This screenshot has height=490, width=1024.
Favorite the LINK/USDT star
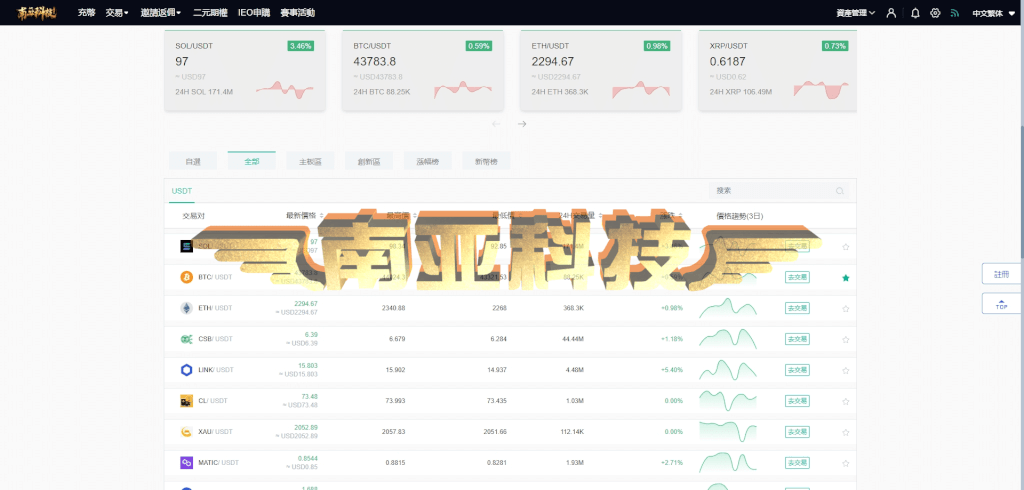[x=846, y=370]
